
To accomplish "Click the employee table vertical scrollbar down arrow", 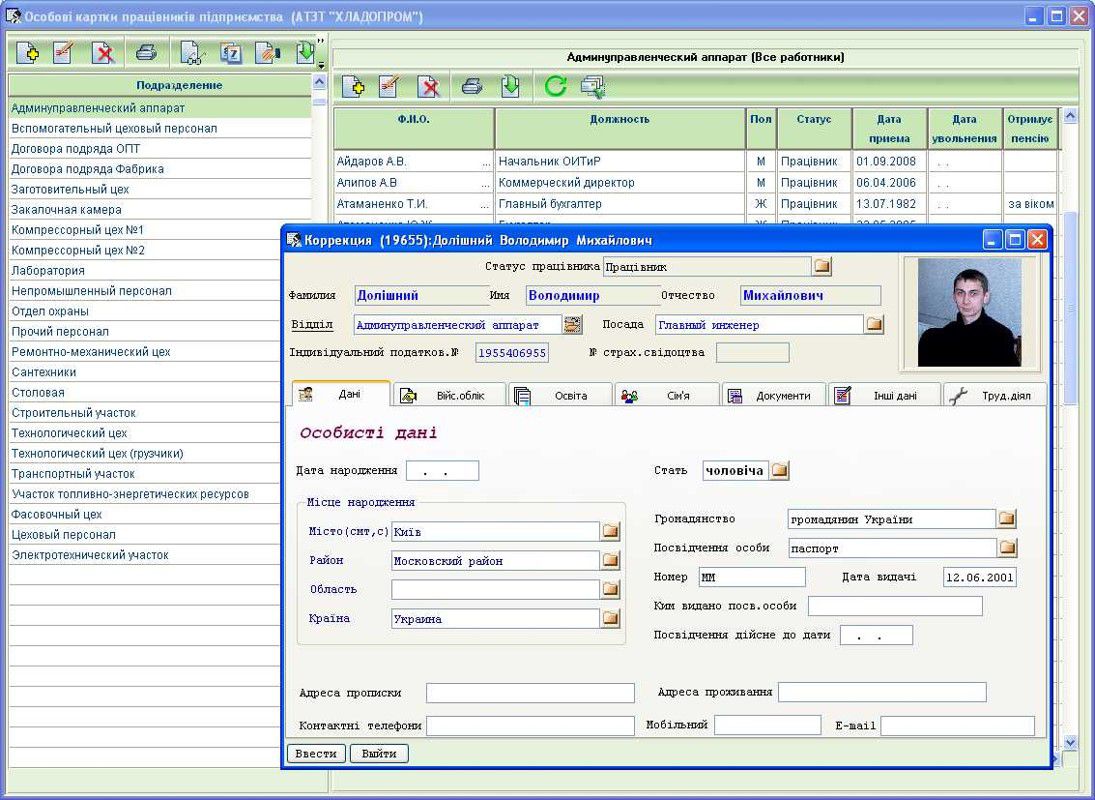I will (x=1070, y=743).
